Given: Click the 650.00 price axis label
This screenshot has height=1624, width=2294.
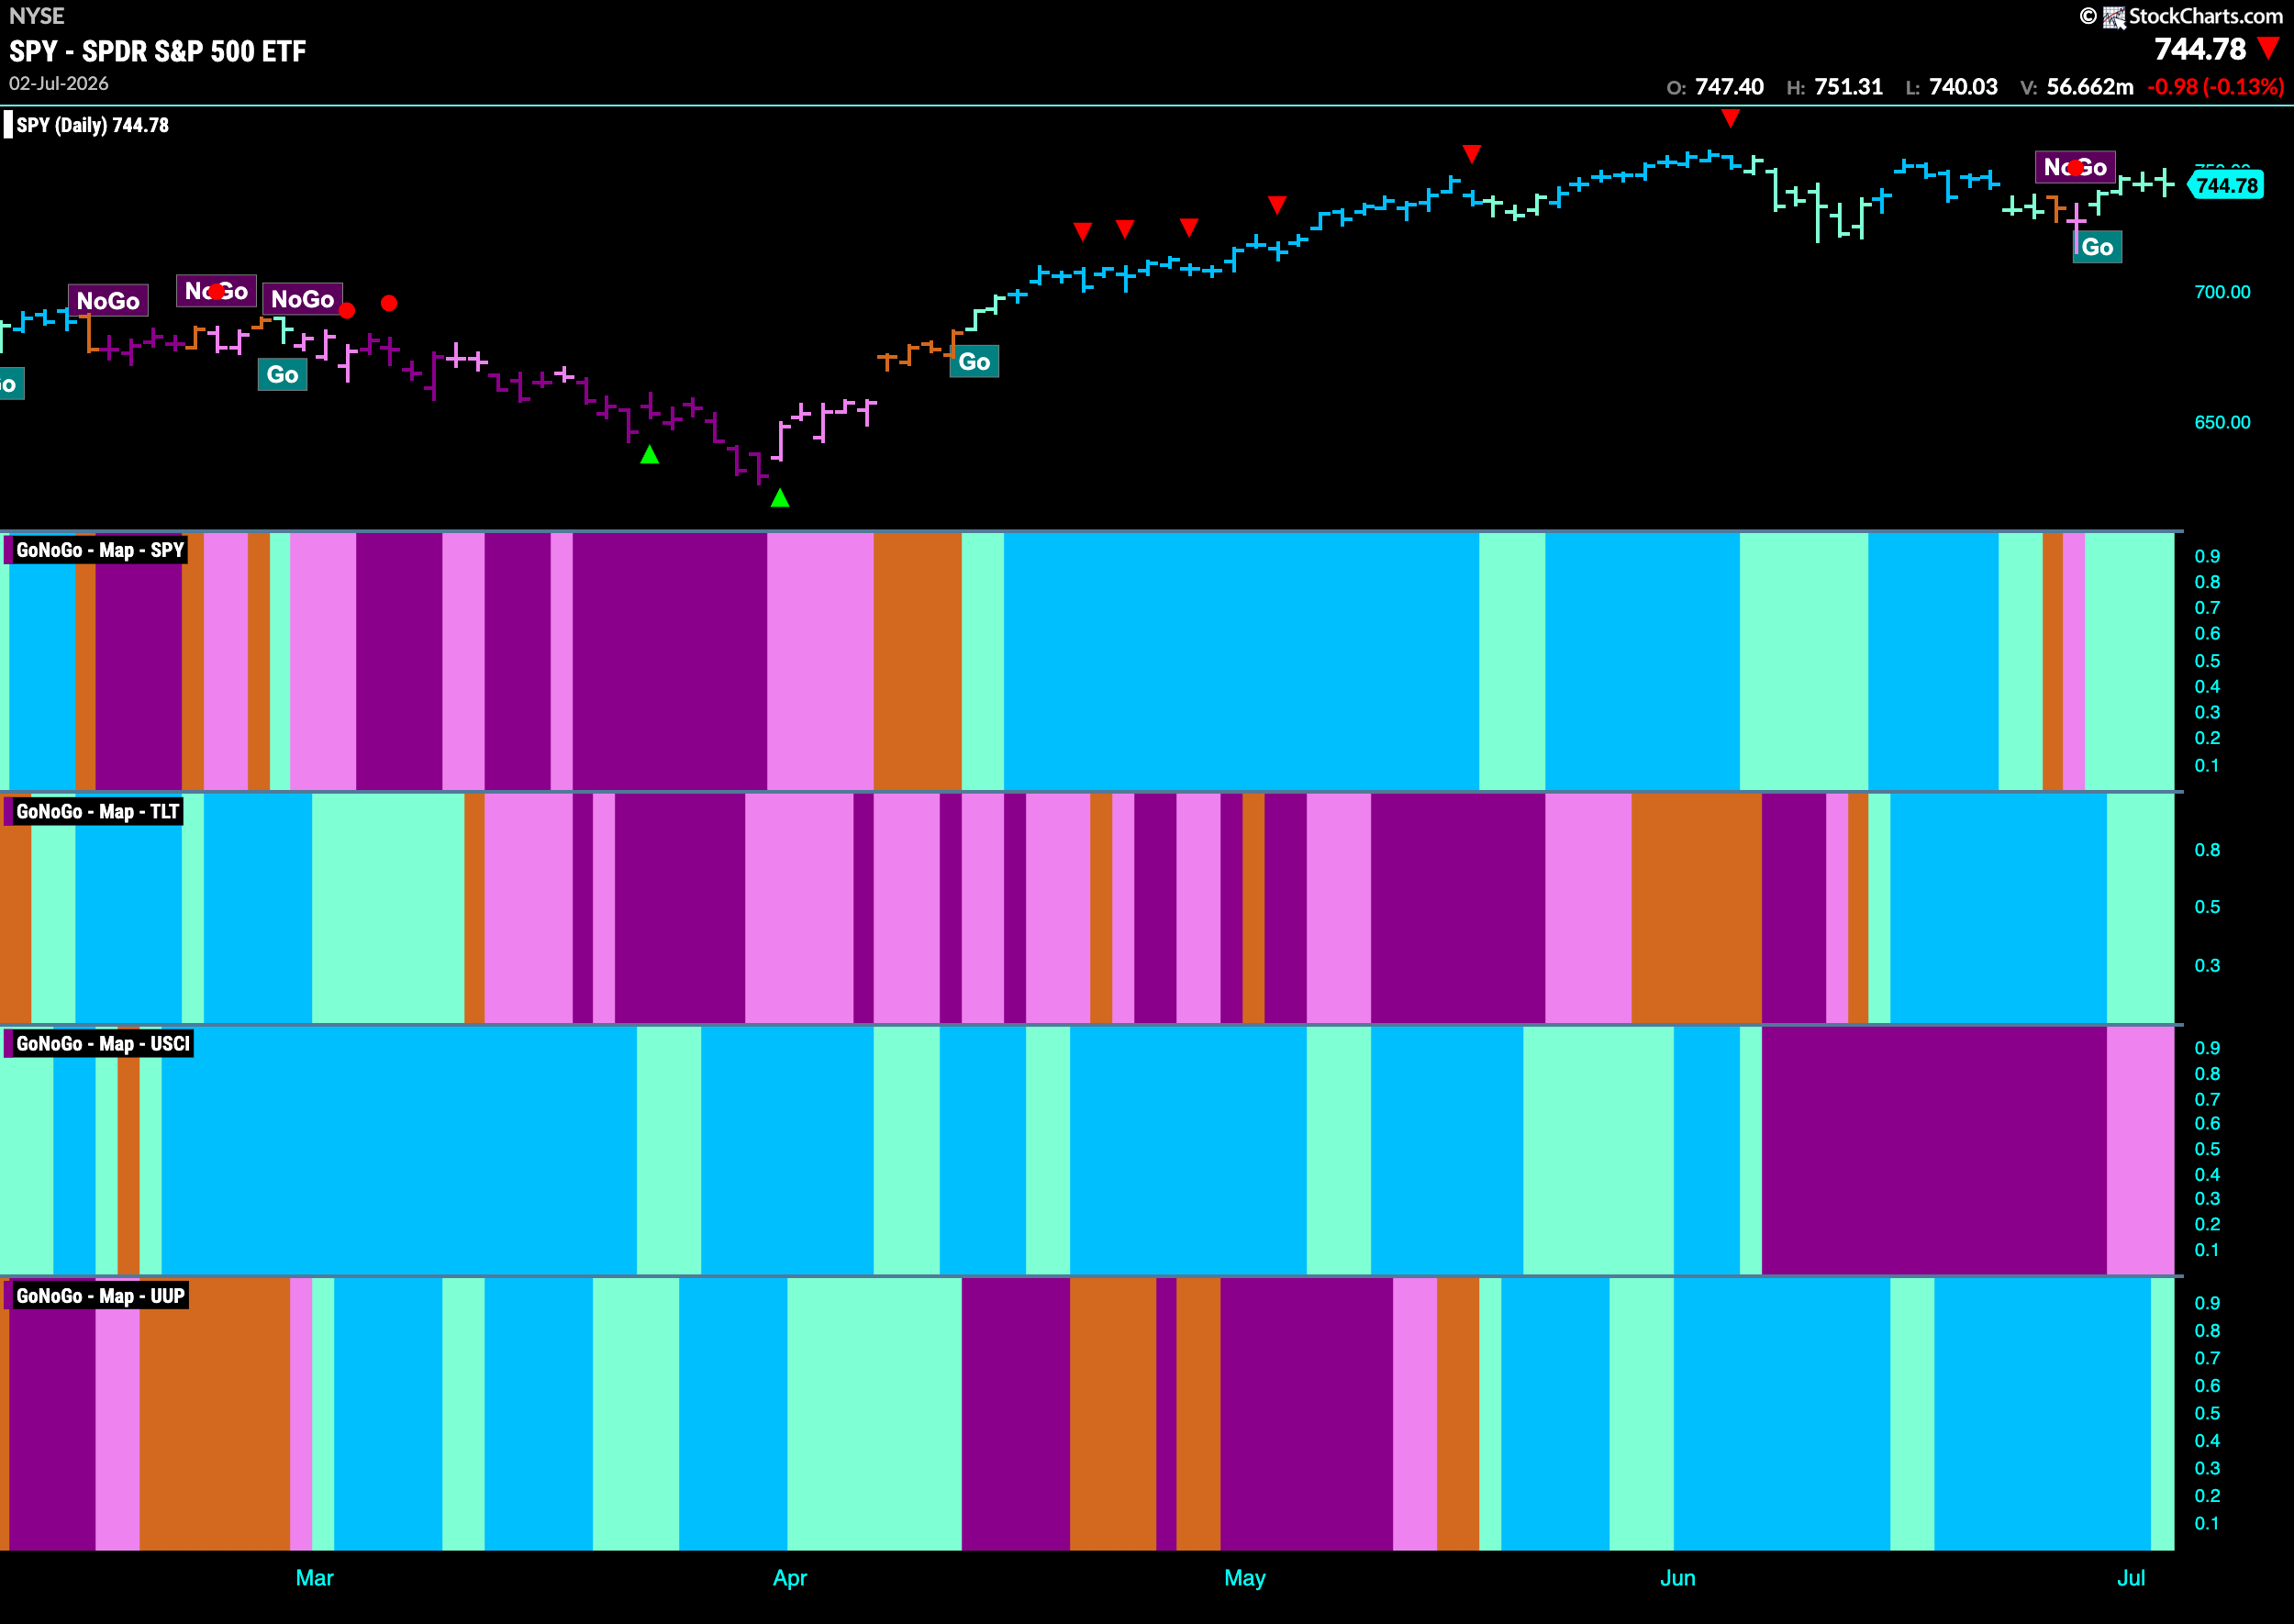Looking at the screenshot, I should click(x=2222, y=422).
